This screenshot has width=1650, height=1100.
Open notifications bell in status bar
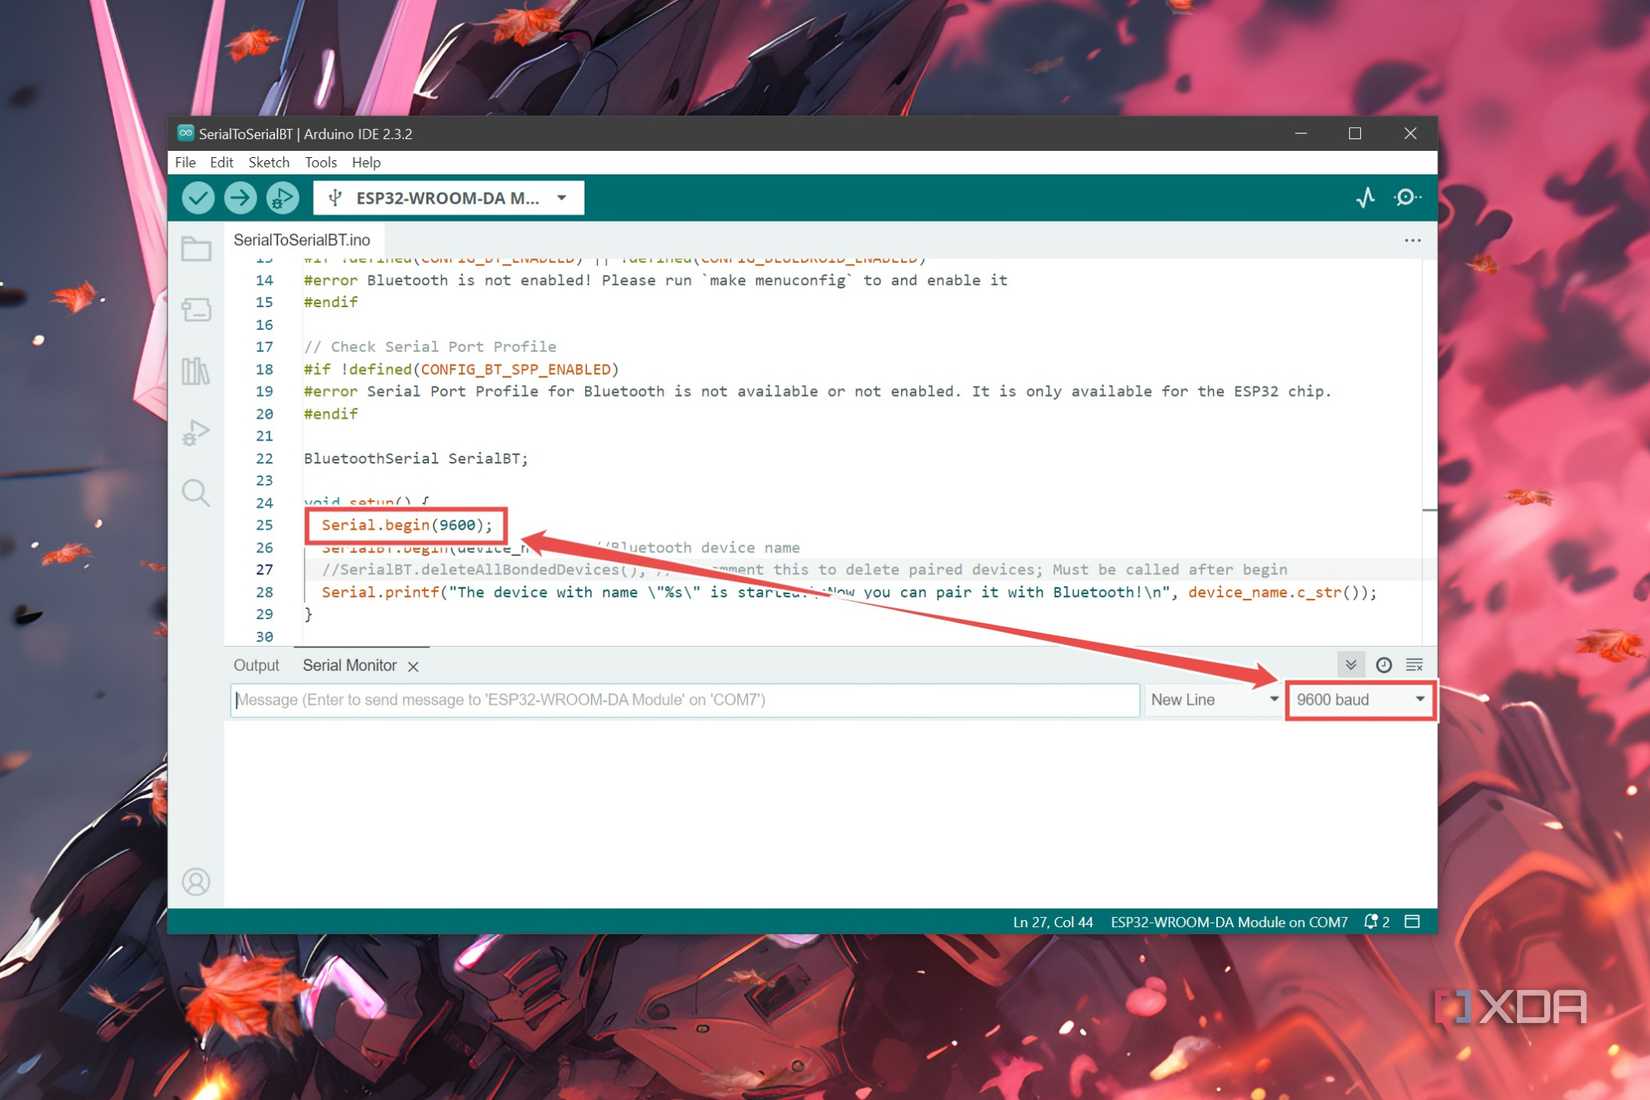(1372, 922)
